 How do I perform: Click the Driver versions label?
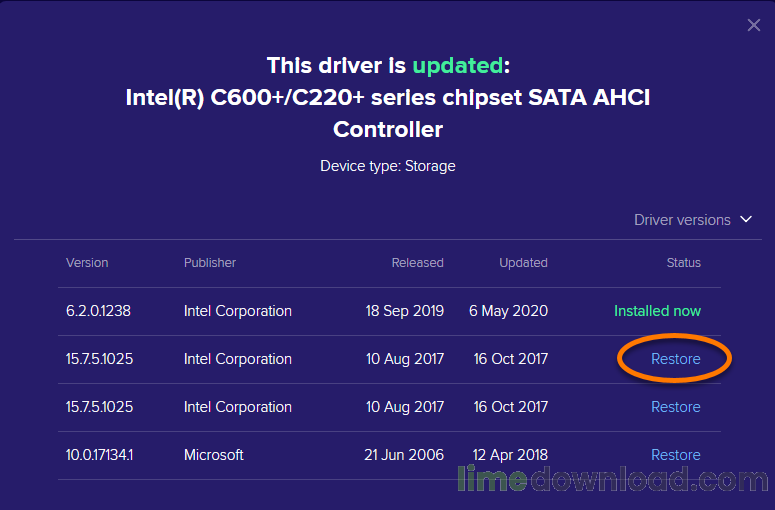pos(682,220)
